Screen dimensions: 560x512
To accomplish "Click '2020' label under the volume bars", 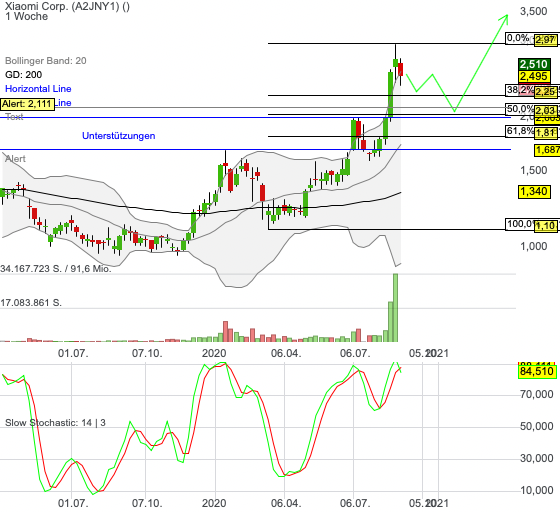I will [214, 353].
